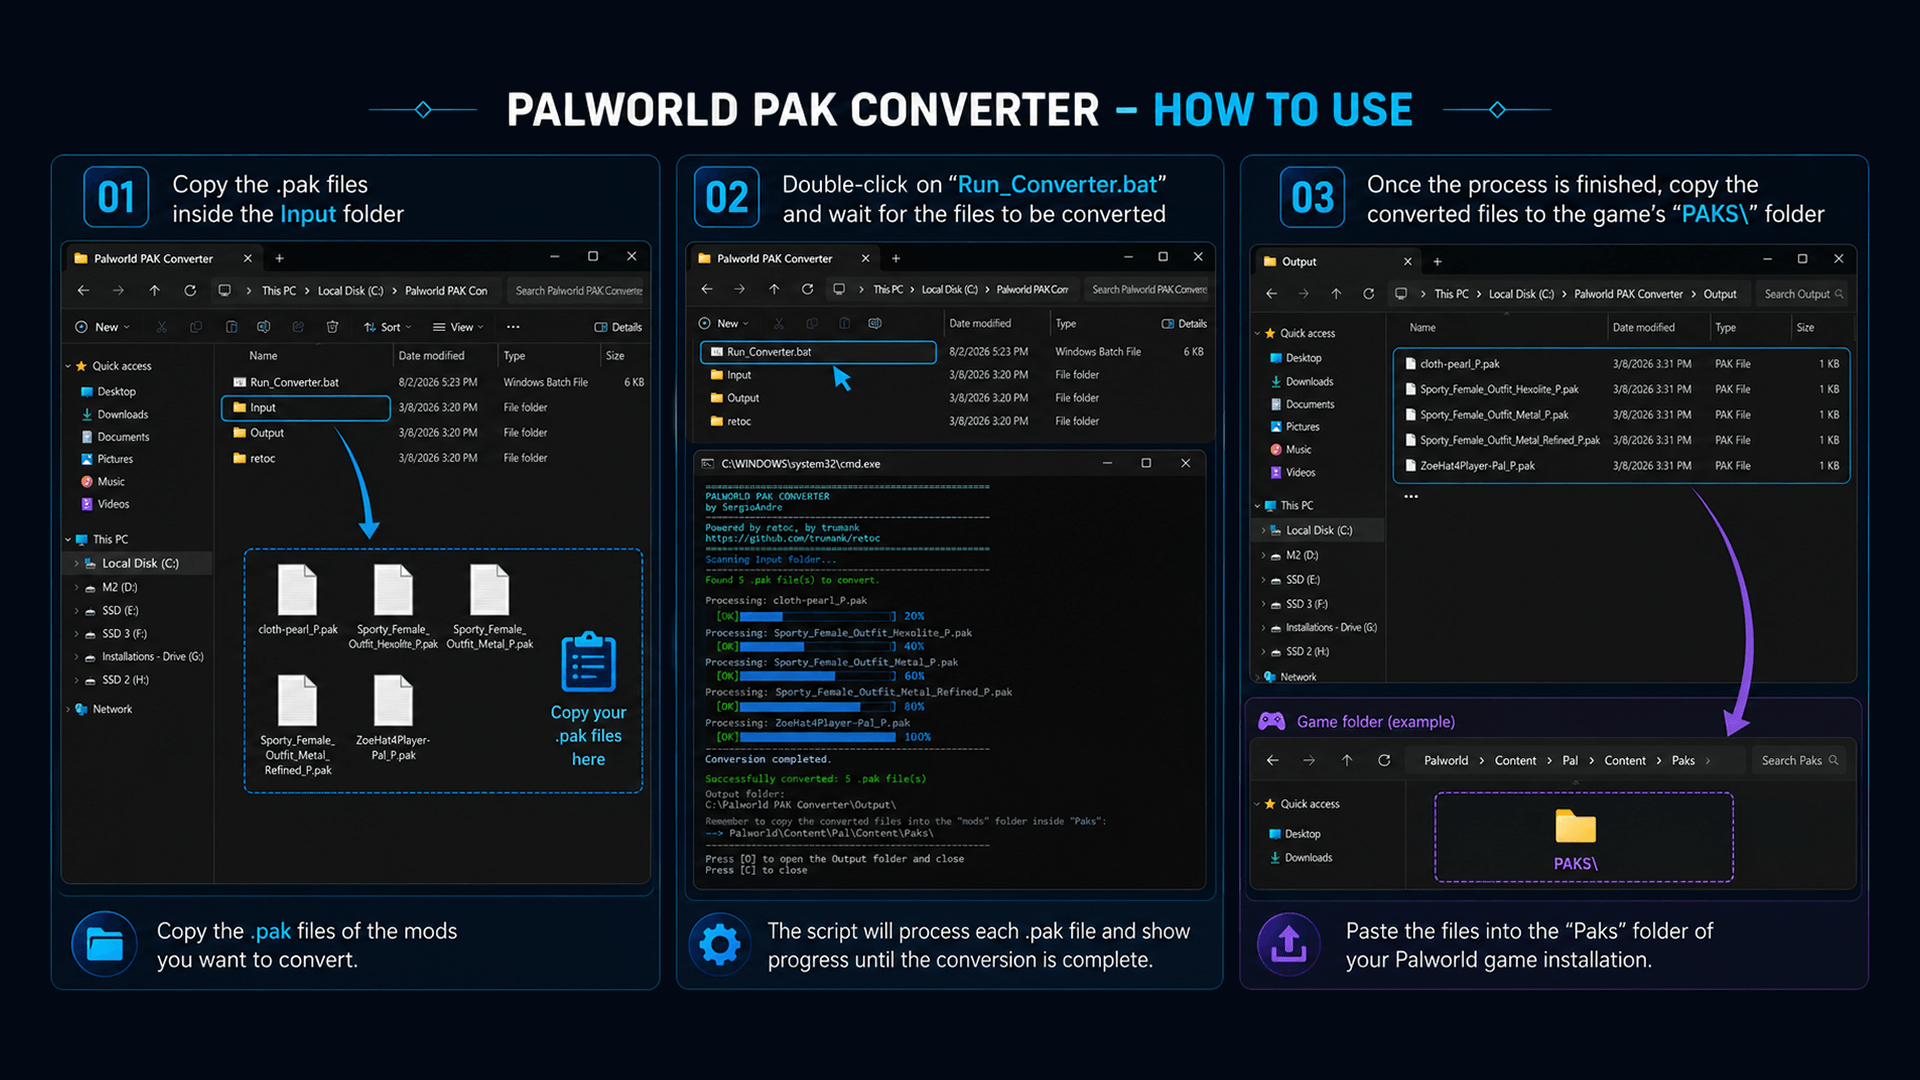1920x1080 pixels.
Task: Collapse This PC in the Output window sidebar
Action: click(1257, 506)
